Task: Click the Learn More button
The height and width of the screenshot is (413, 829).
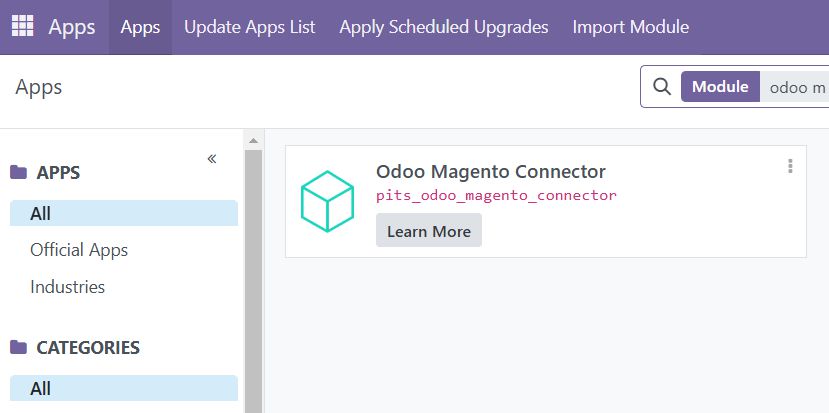Action: point(429,231)
